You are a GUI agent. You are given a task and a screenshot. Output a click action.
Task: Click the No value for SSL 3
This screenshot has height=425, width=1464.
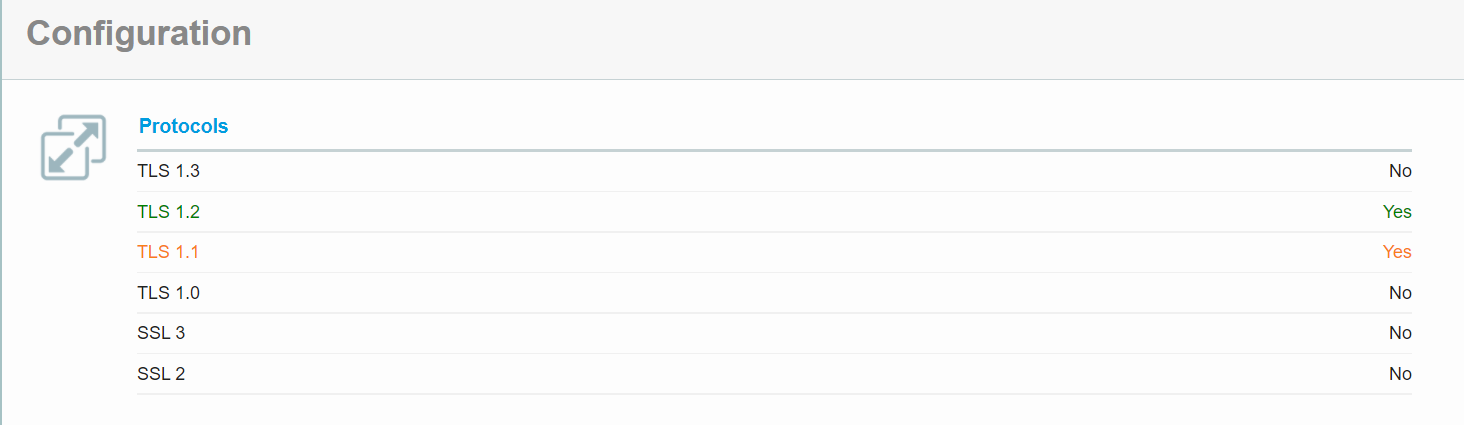1400,333
